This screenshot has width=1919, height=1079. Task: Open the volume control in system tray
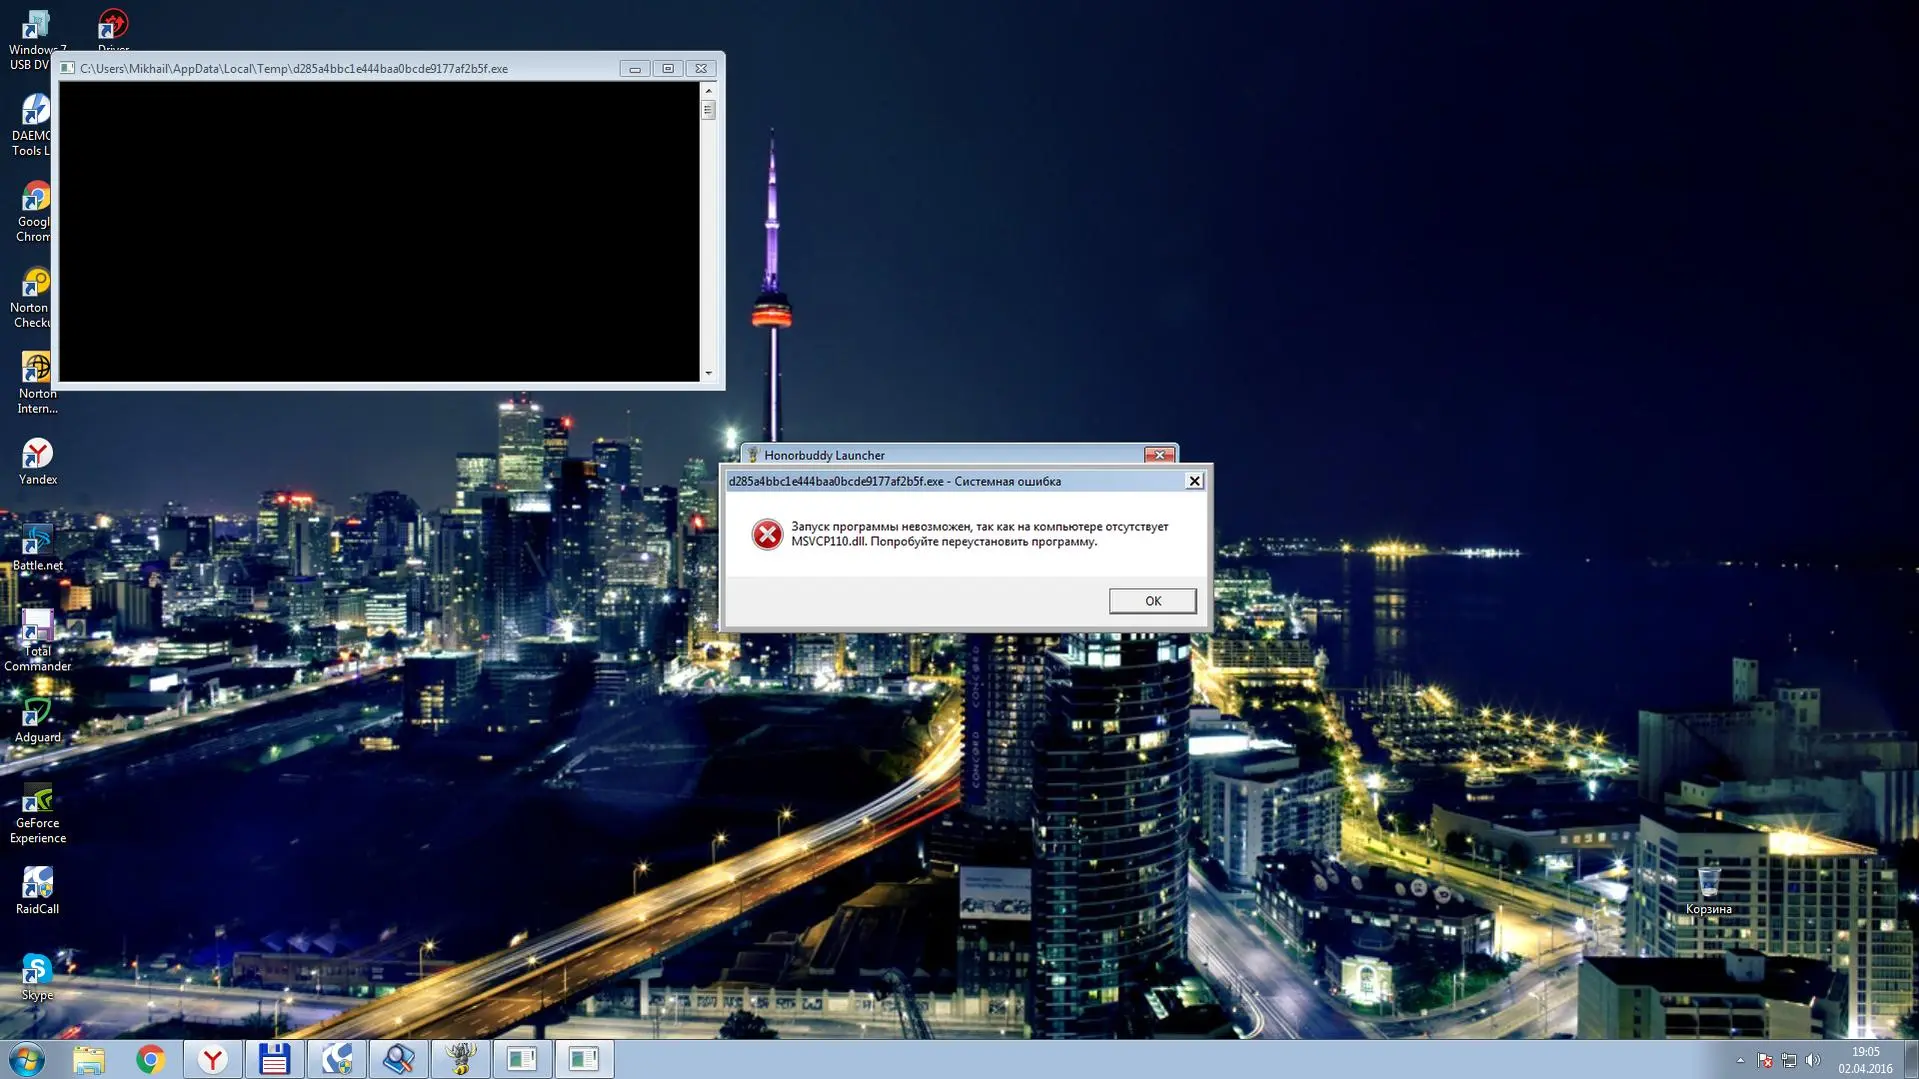(1813, 1060)
